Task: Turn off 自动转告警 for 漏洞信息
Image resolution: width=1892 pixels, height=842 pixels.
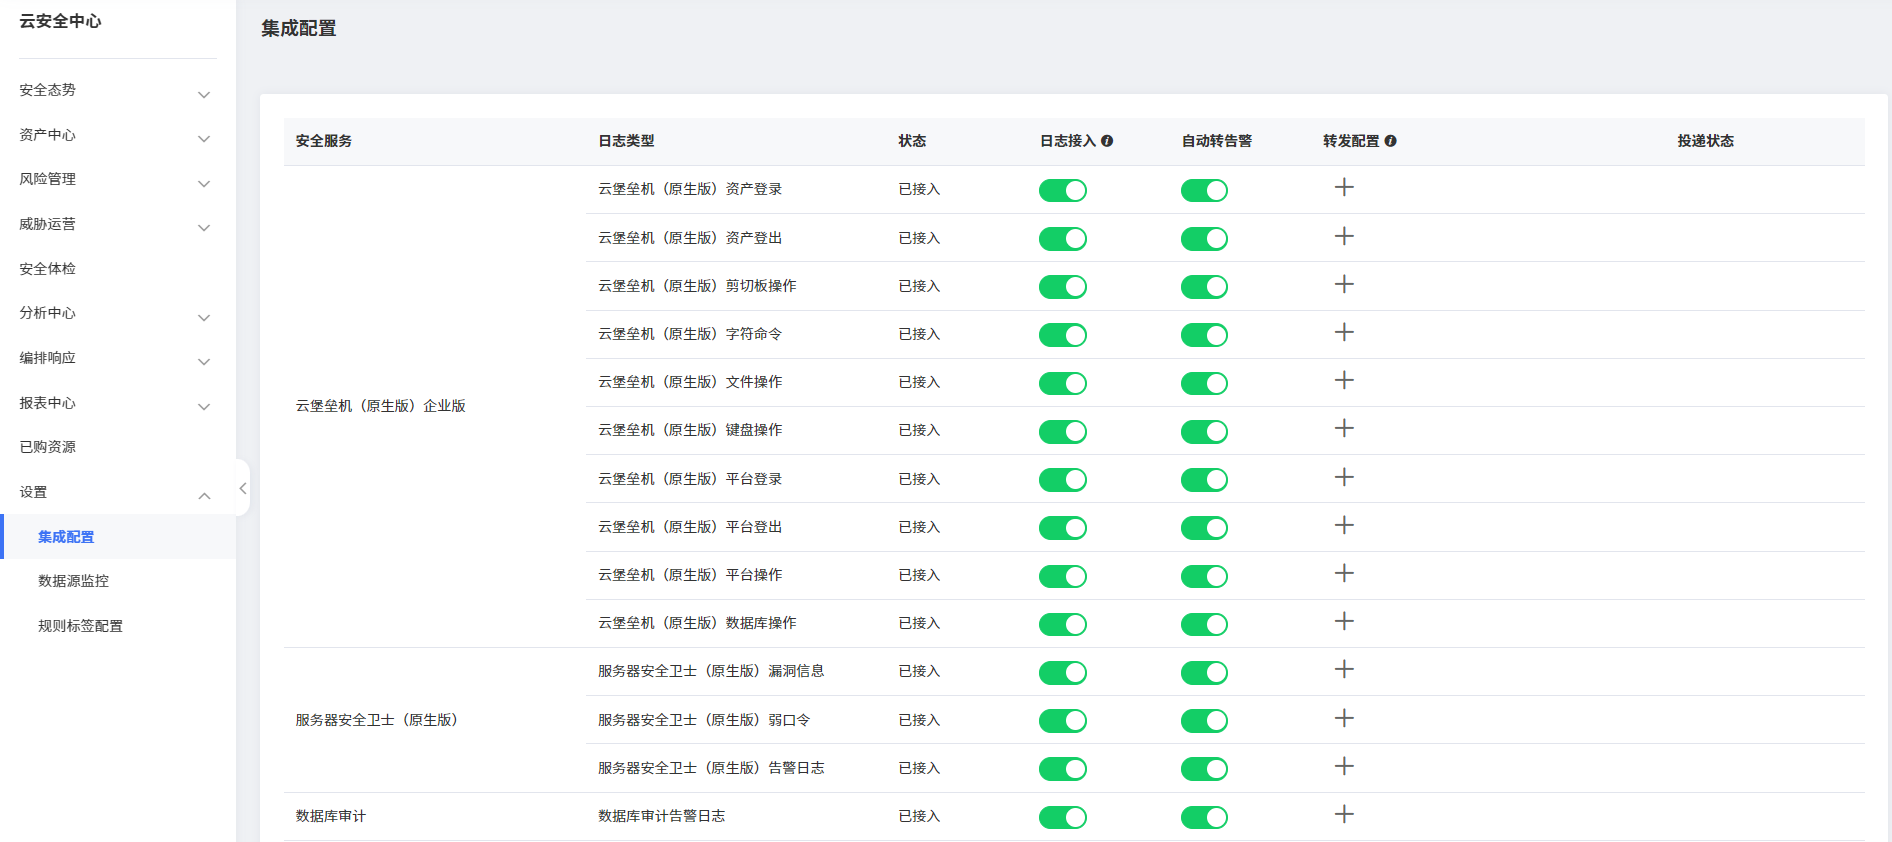Action: [x=1204, y=672]
